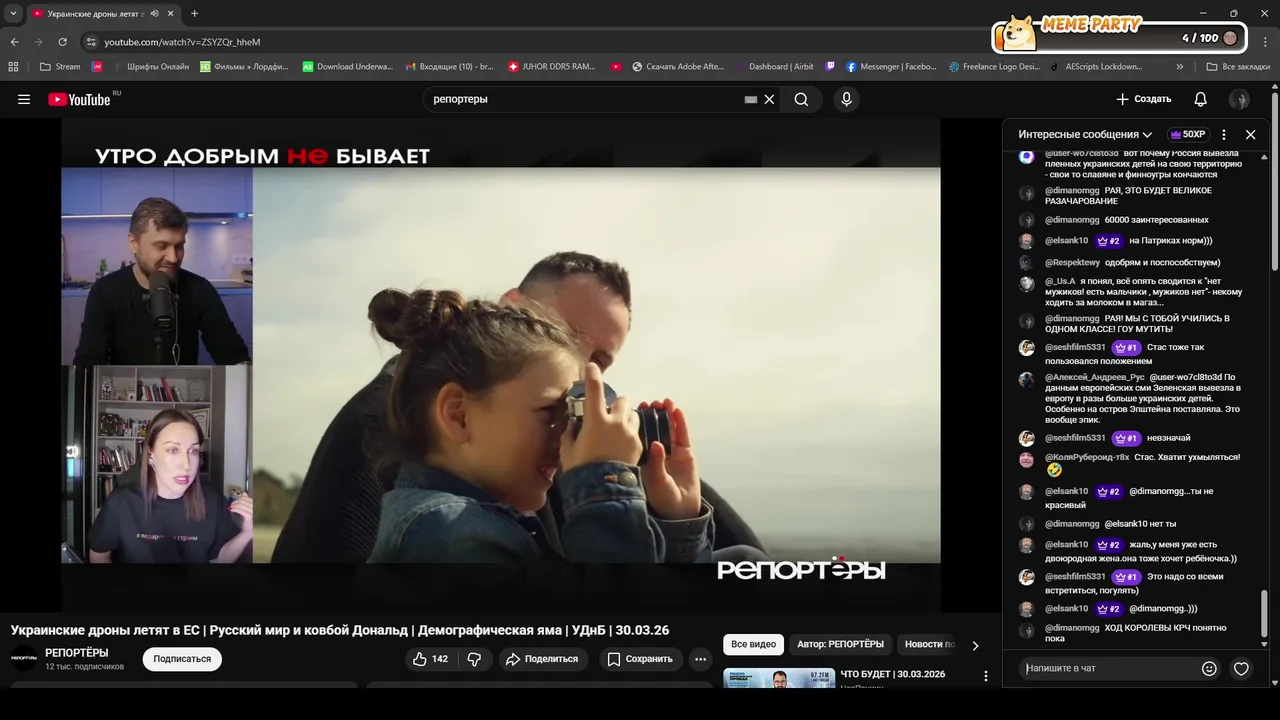Open the YouTube hamburger guide menu
Viewport: 1280px width, 720px height.
pyautogui.click(x=24, y=99)
